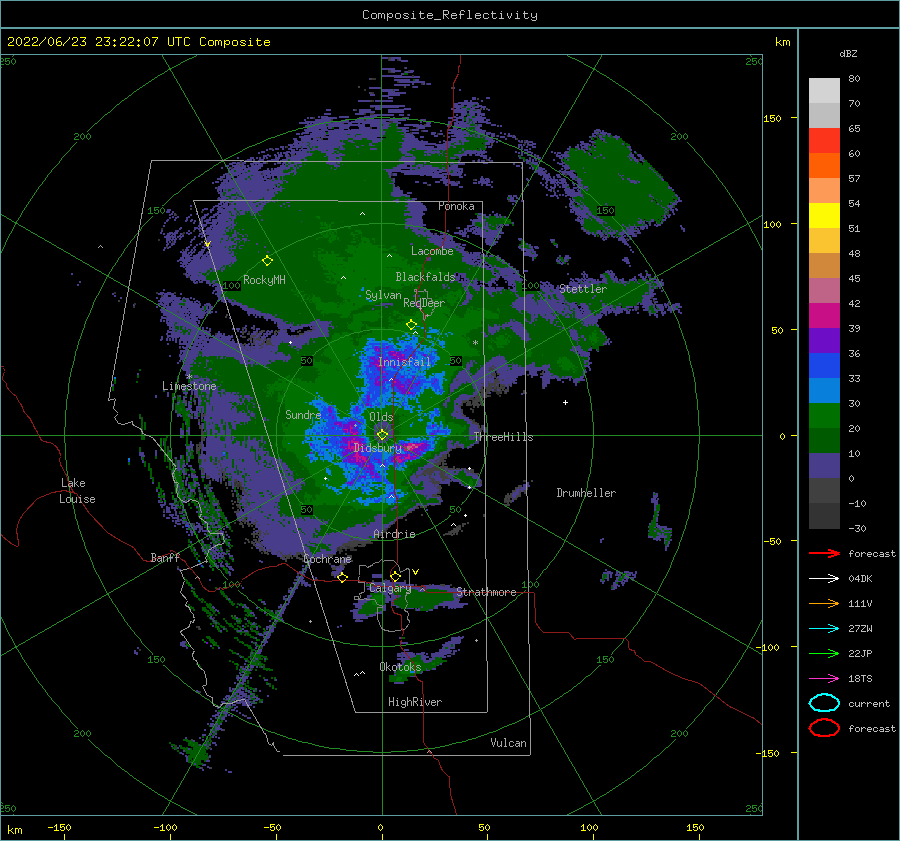
Task: Click the Lacombe city label
Action: (432, 251)
